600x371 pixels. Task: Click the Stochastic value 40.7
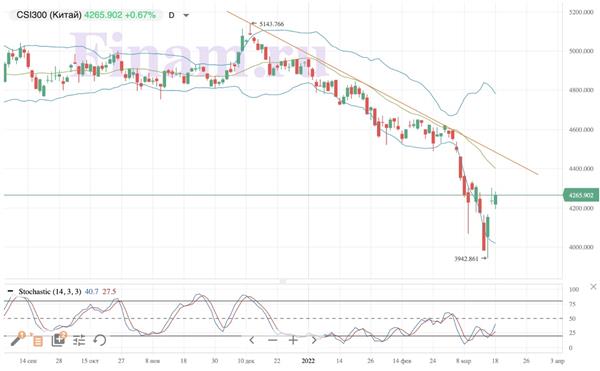[91, 291]
